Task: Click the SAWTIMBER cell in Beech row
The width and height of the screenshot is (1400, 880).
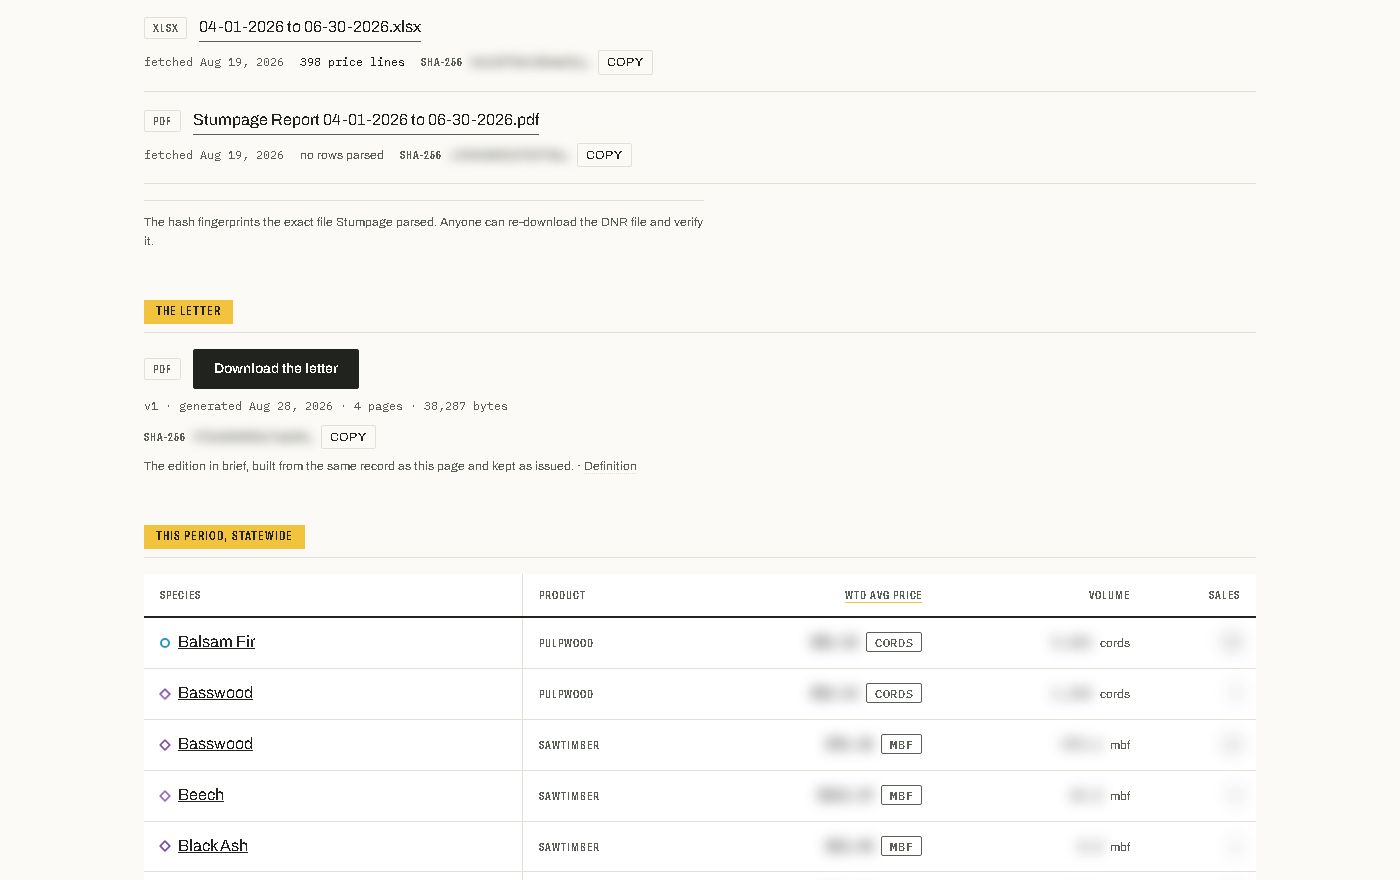Action: 569,796
